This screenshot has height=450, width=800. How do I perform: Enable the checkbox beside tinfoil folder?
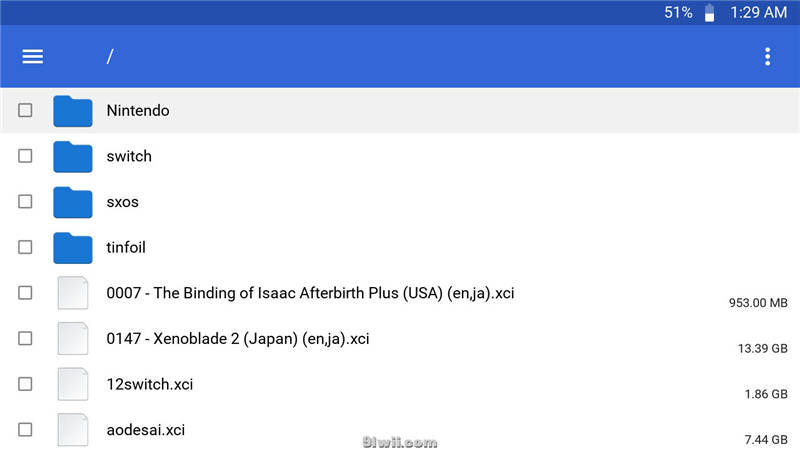[x=25, y=247]
